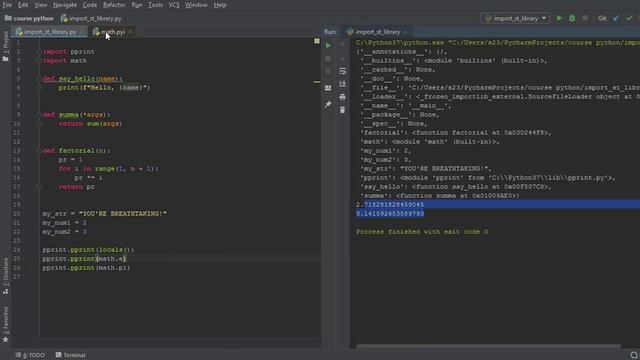Open the Run menu

pyautogui.click(x=137, y=5)
